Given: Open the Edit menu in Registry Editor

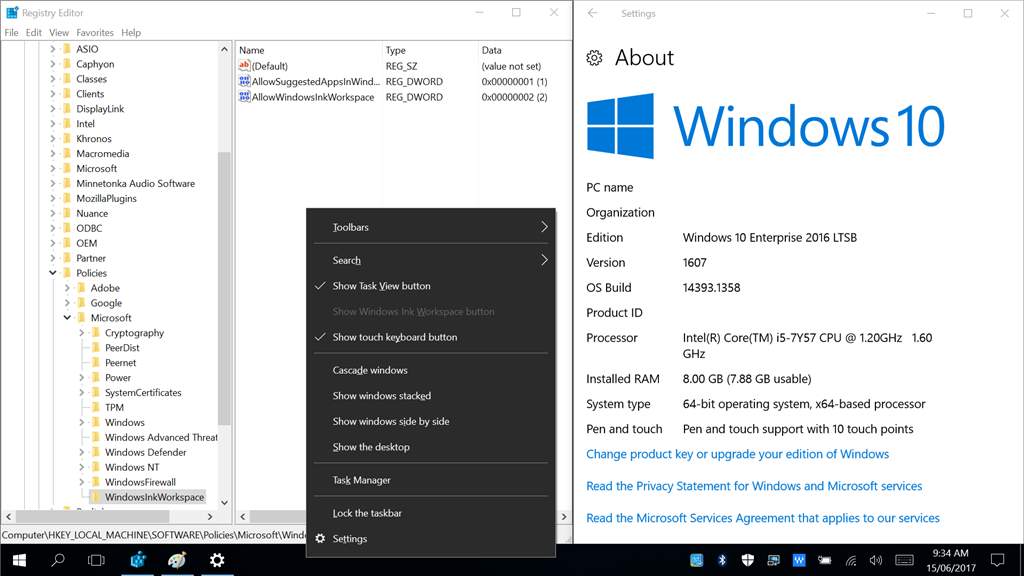Looking at the screenshot, I should 34,33.
